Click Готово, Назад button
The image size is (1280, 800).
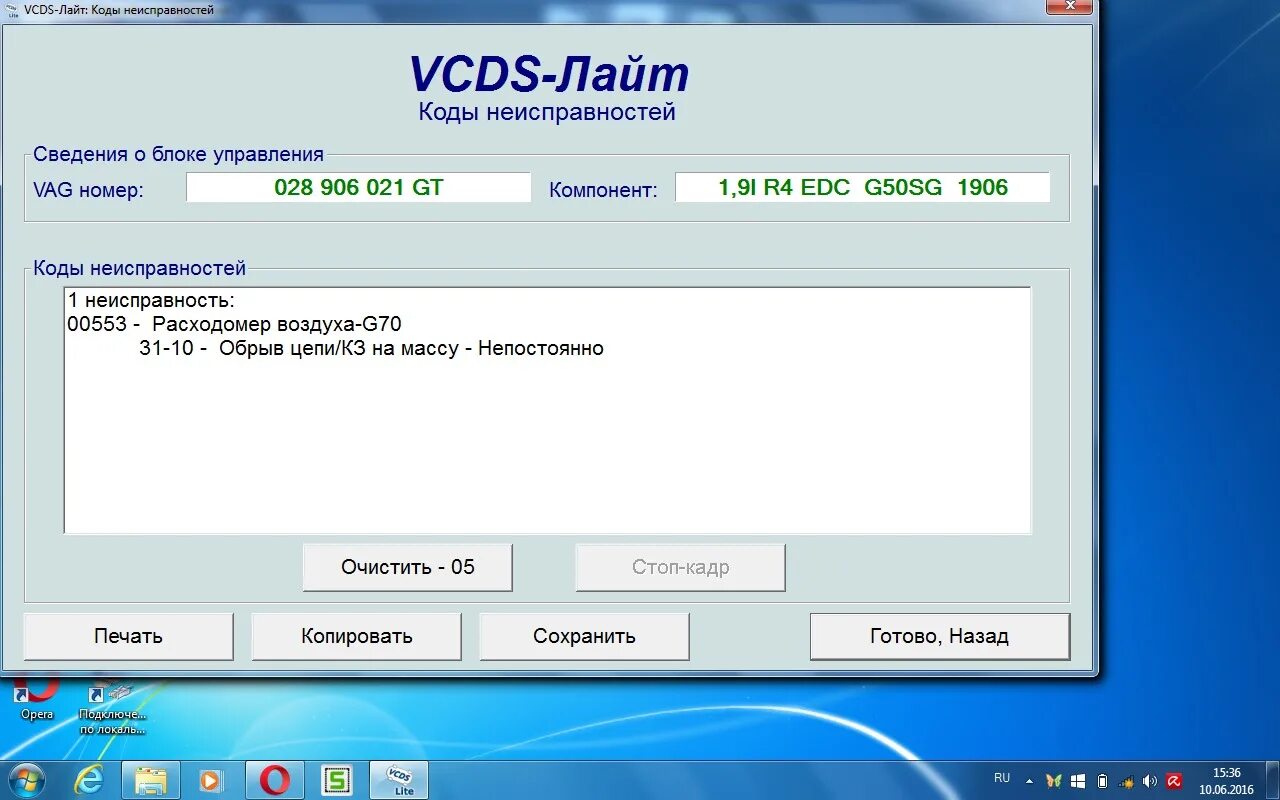point(940,637)
